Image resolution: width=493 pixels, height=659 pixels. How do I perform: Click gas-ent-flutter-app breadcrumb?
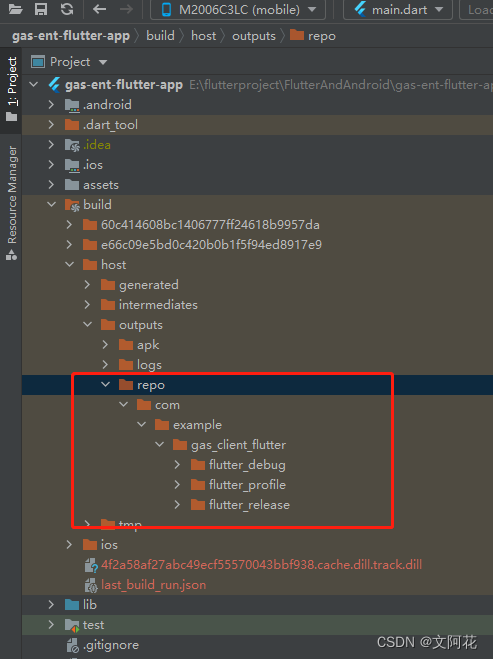(x=71, y=36)
